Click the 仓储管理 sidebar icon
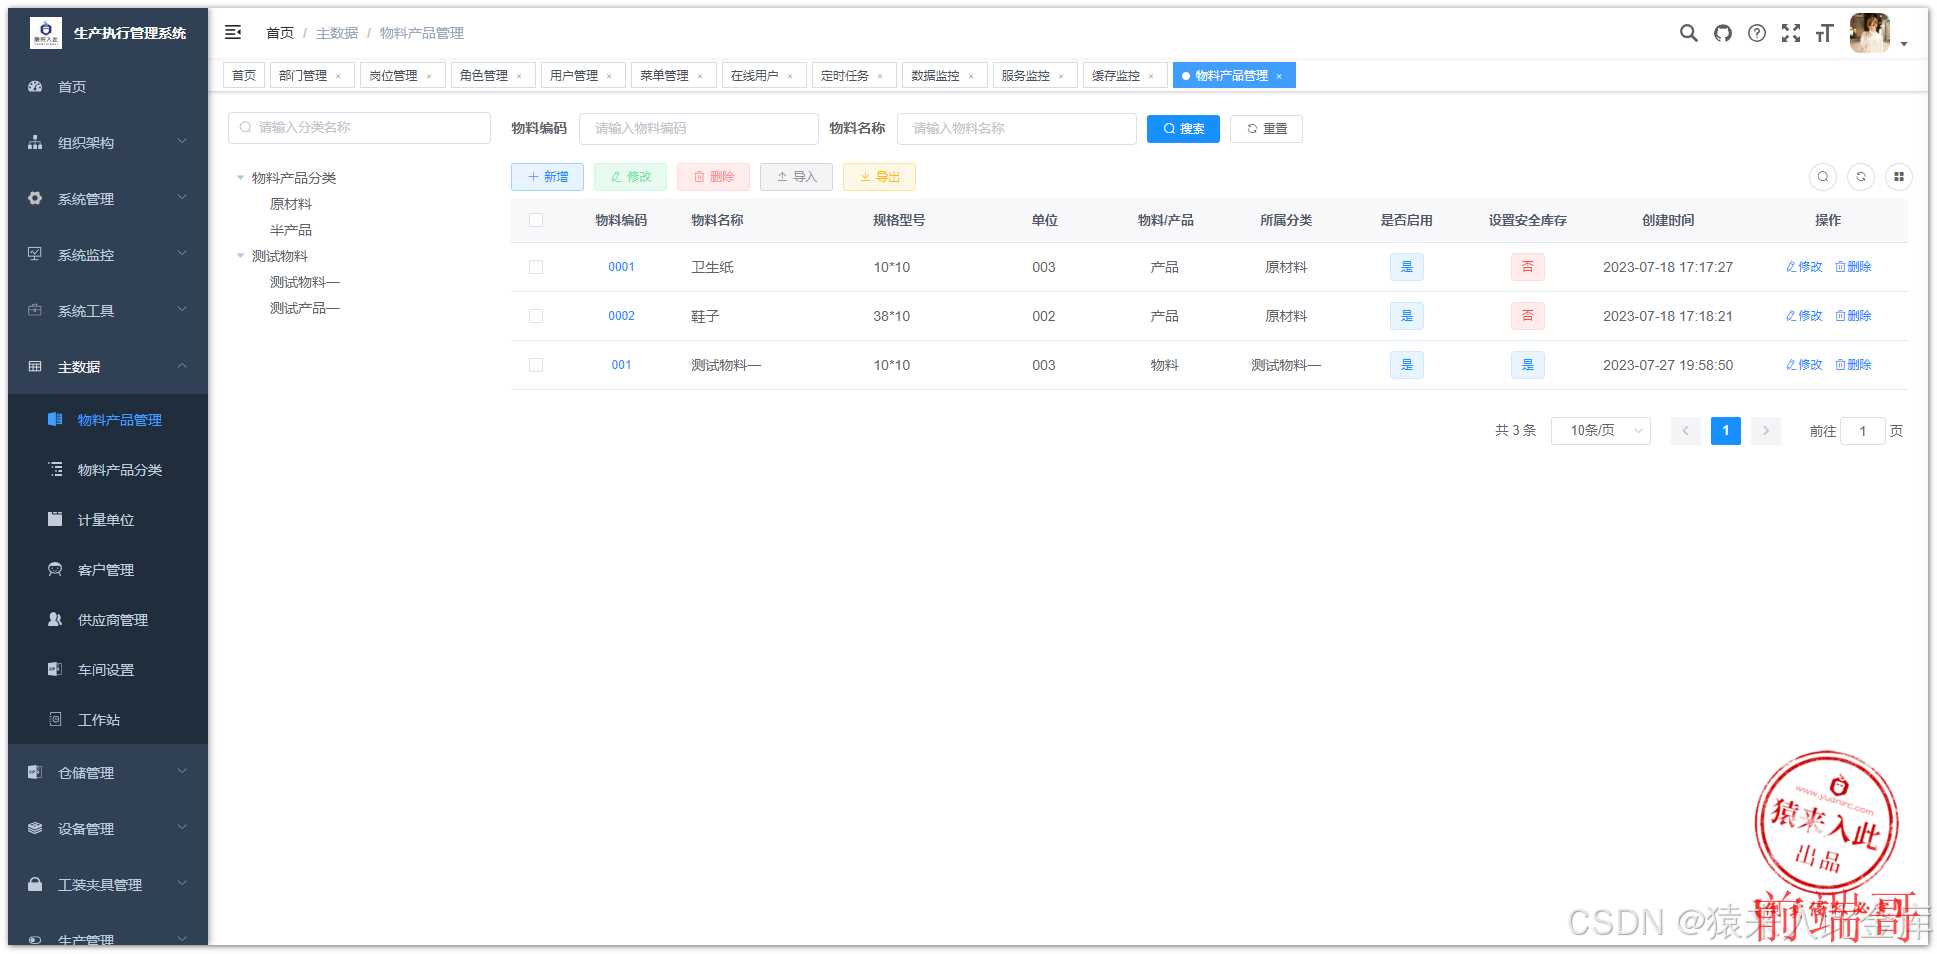The width and height of the screenshot is (1937, 954). tap(35, 772)
